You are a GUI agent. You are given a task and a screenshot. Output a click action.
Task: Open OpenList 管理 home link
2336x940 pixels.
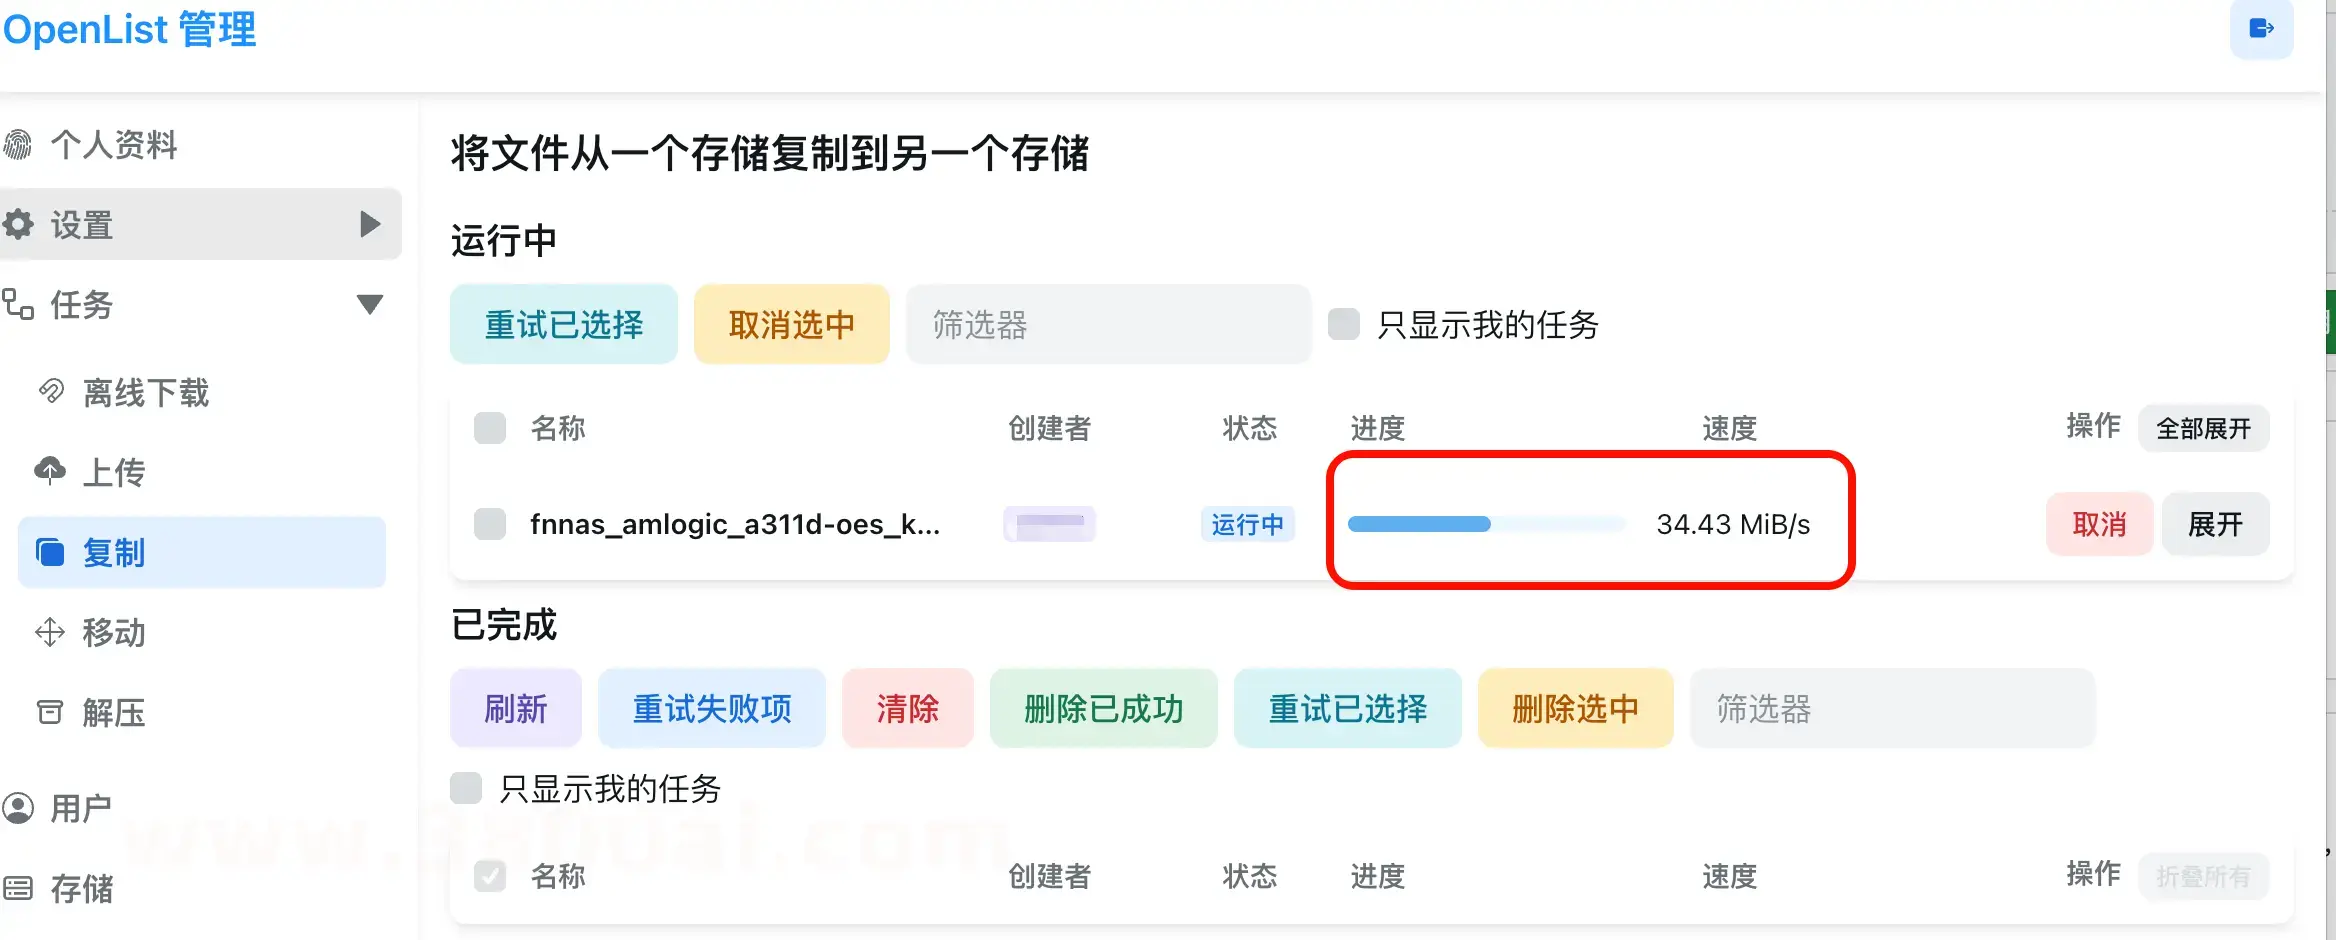(130, 29)
